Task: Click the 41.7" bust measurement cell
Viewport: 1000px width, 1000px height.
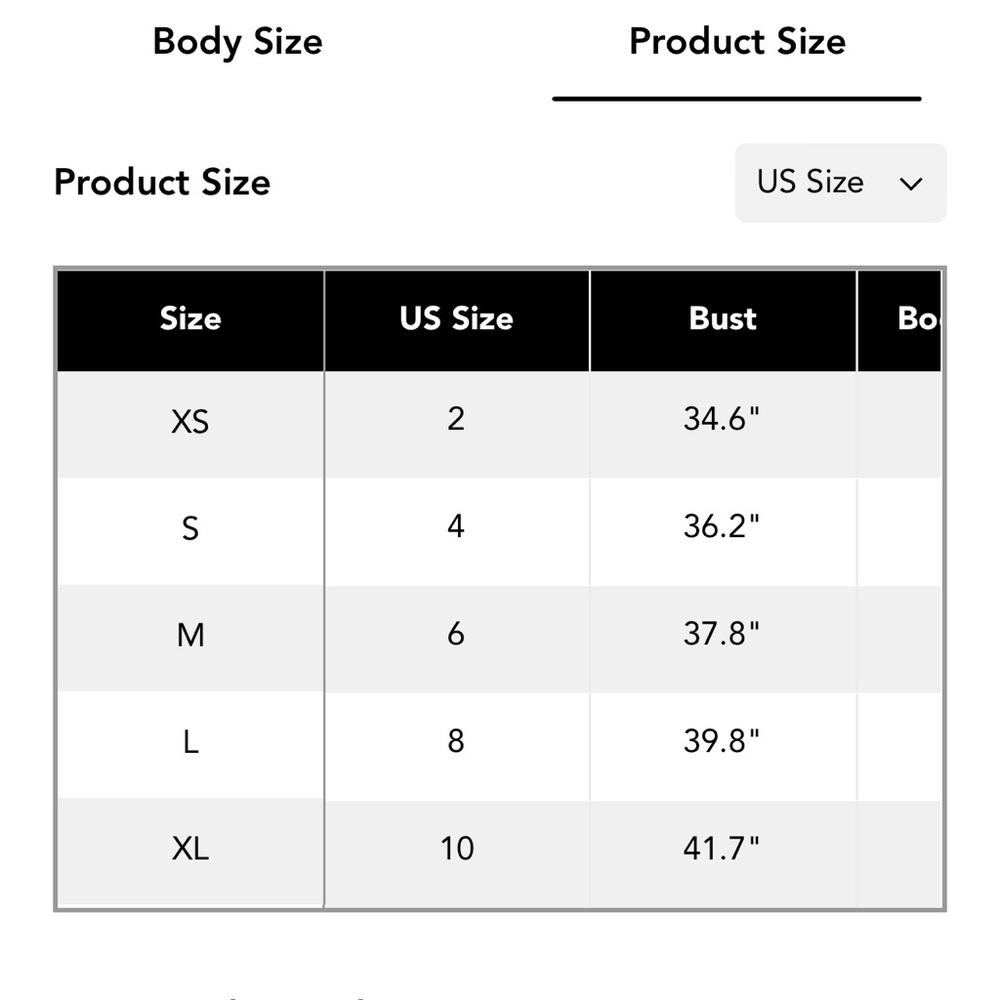Action: 723,853
